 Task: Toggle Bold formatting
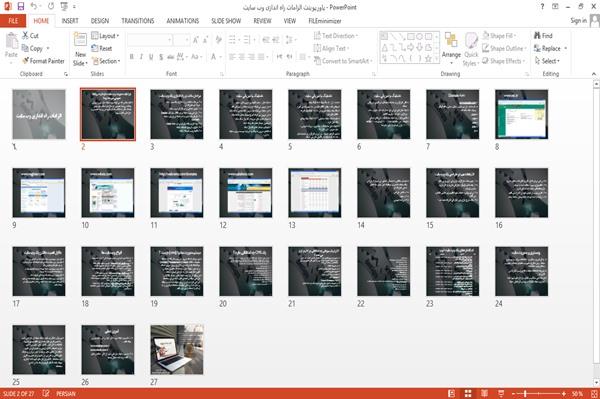[x=132, y=57]
